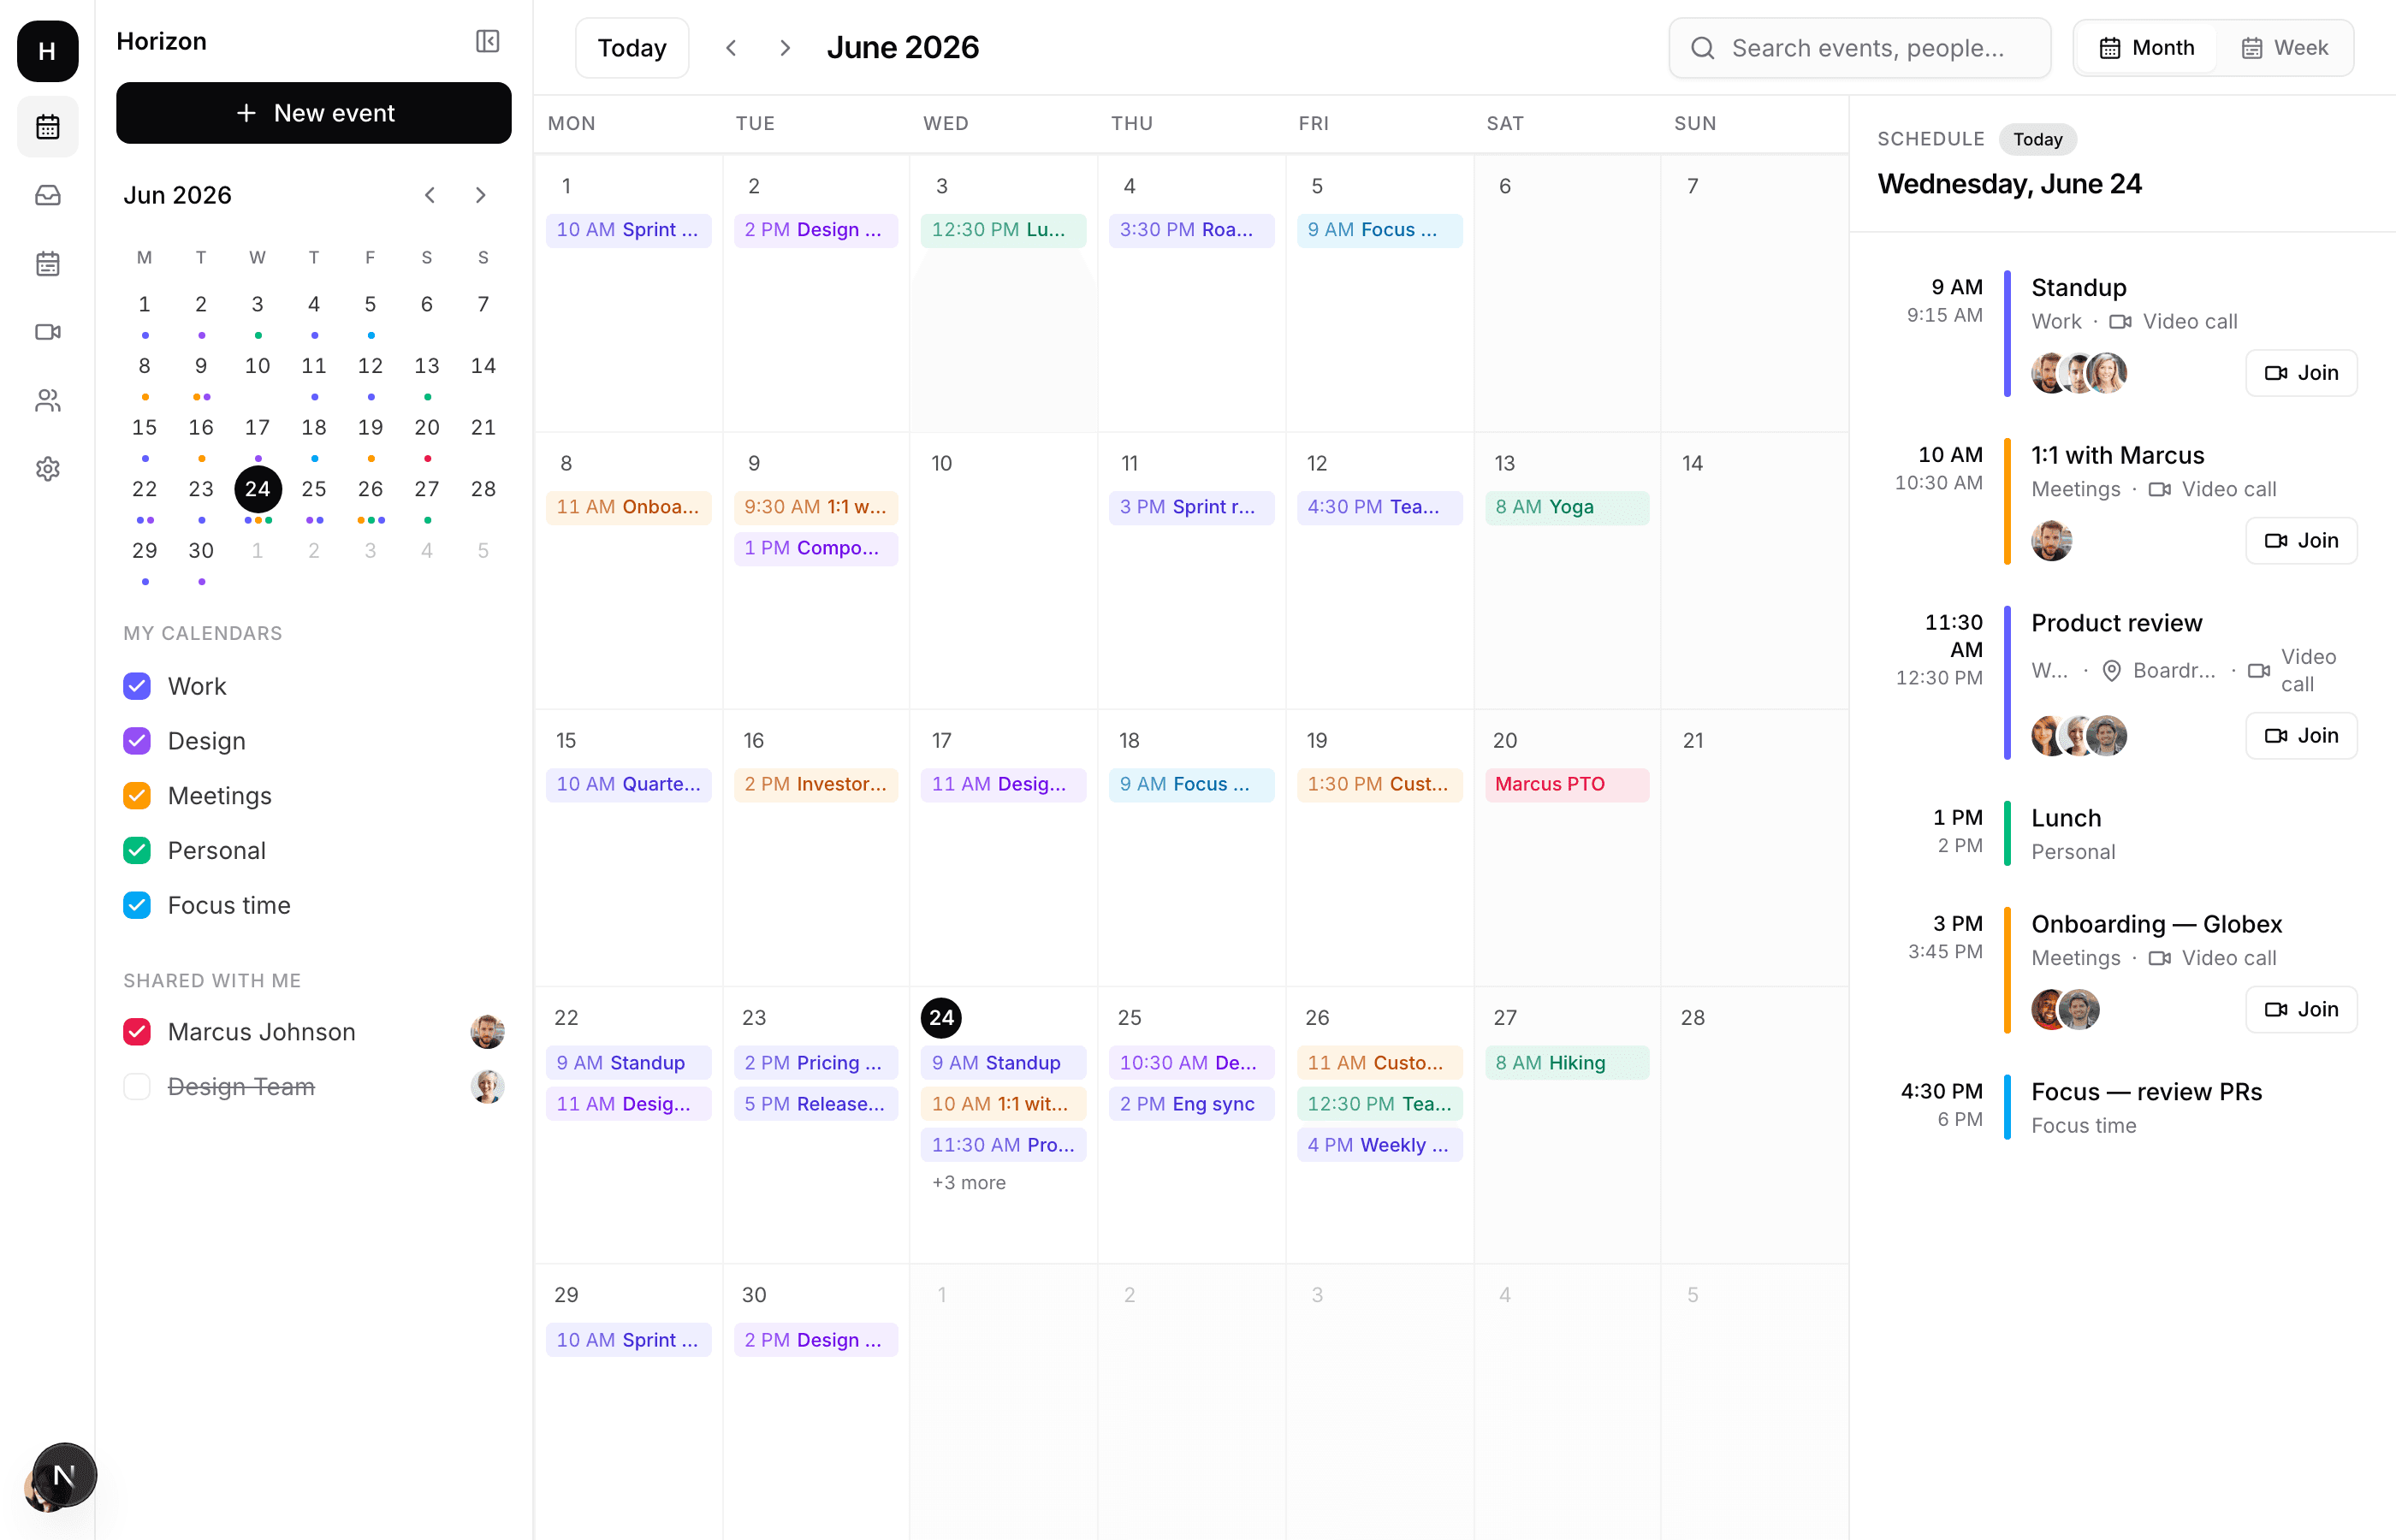Click the New event button

pyautogui.click(x=314, y=113)
